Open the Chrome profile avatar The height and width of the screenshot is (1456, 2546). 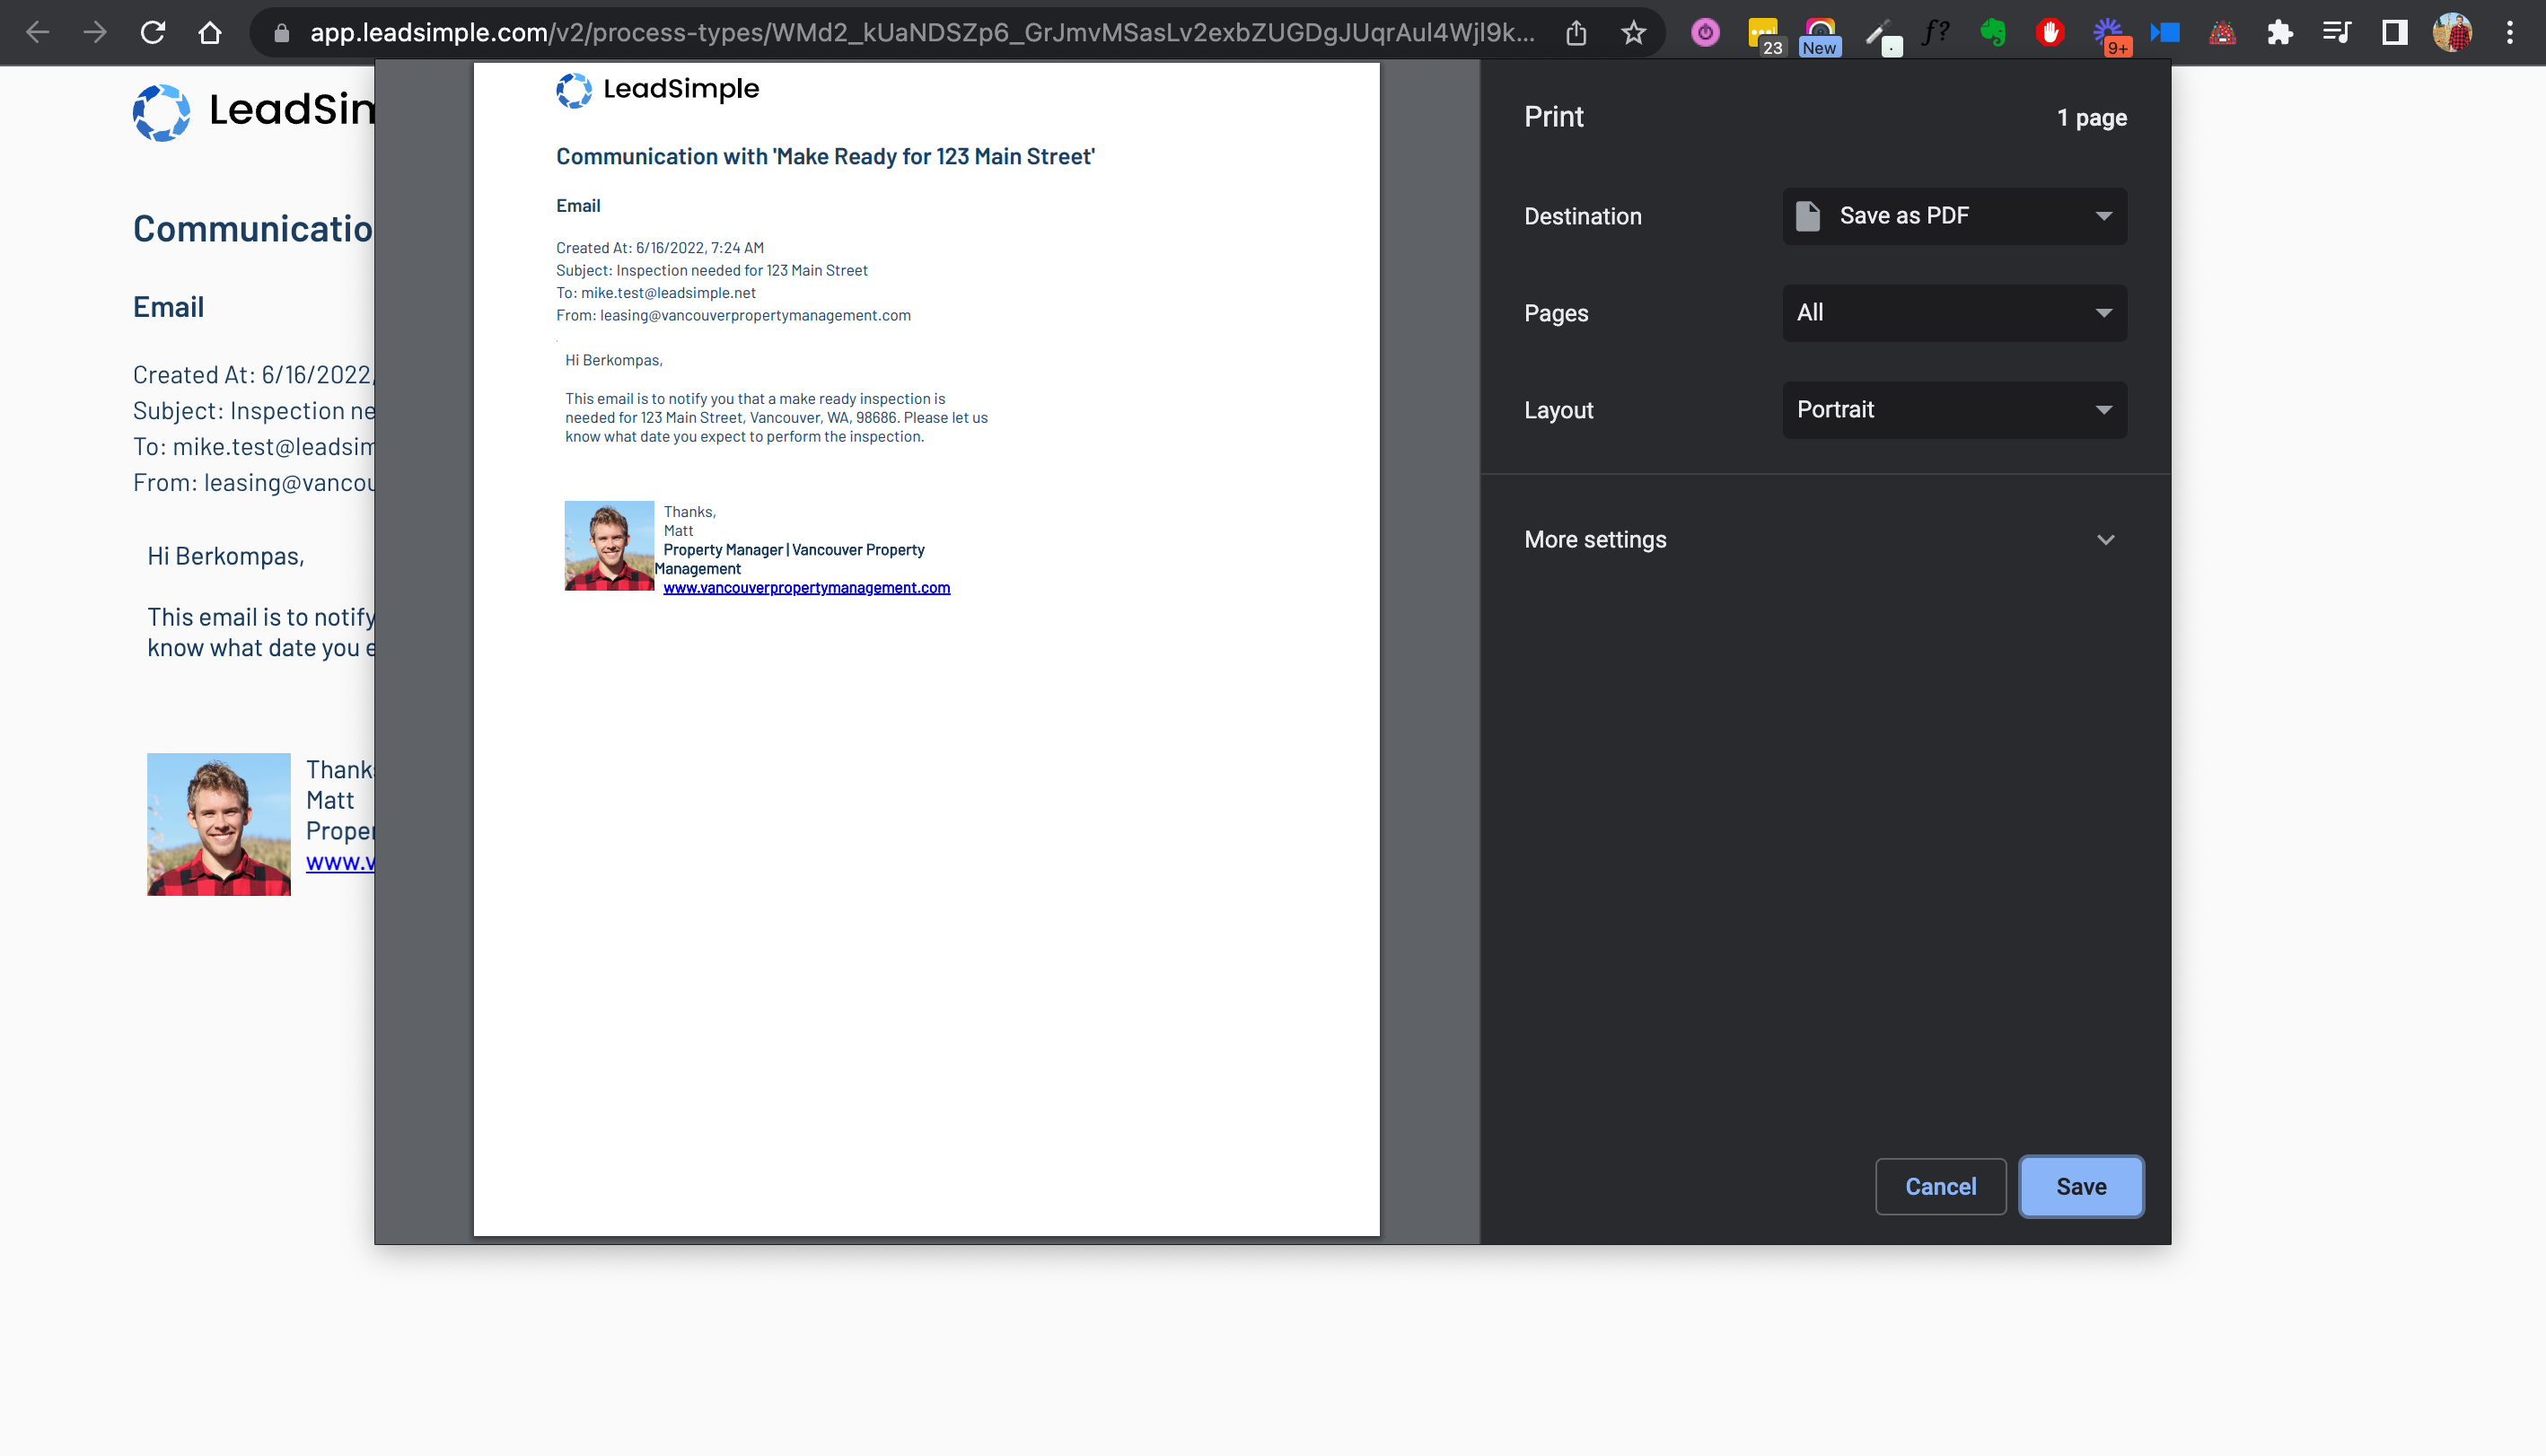[x=2452, y=33]
